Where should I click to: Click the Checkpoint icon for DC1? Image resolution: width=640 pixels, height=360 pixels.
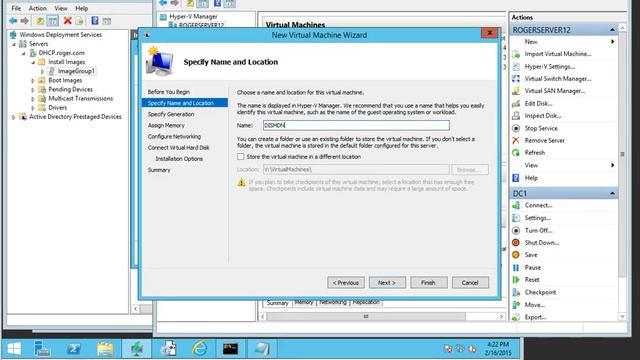[x=516, y=292]
